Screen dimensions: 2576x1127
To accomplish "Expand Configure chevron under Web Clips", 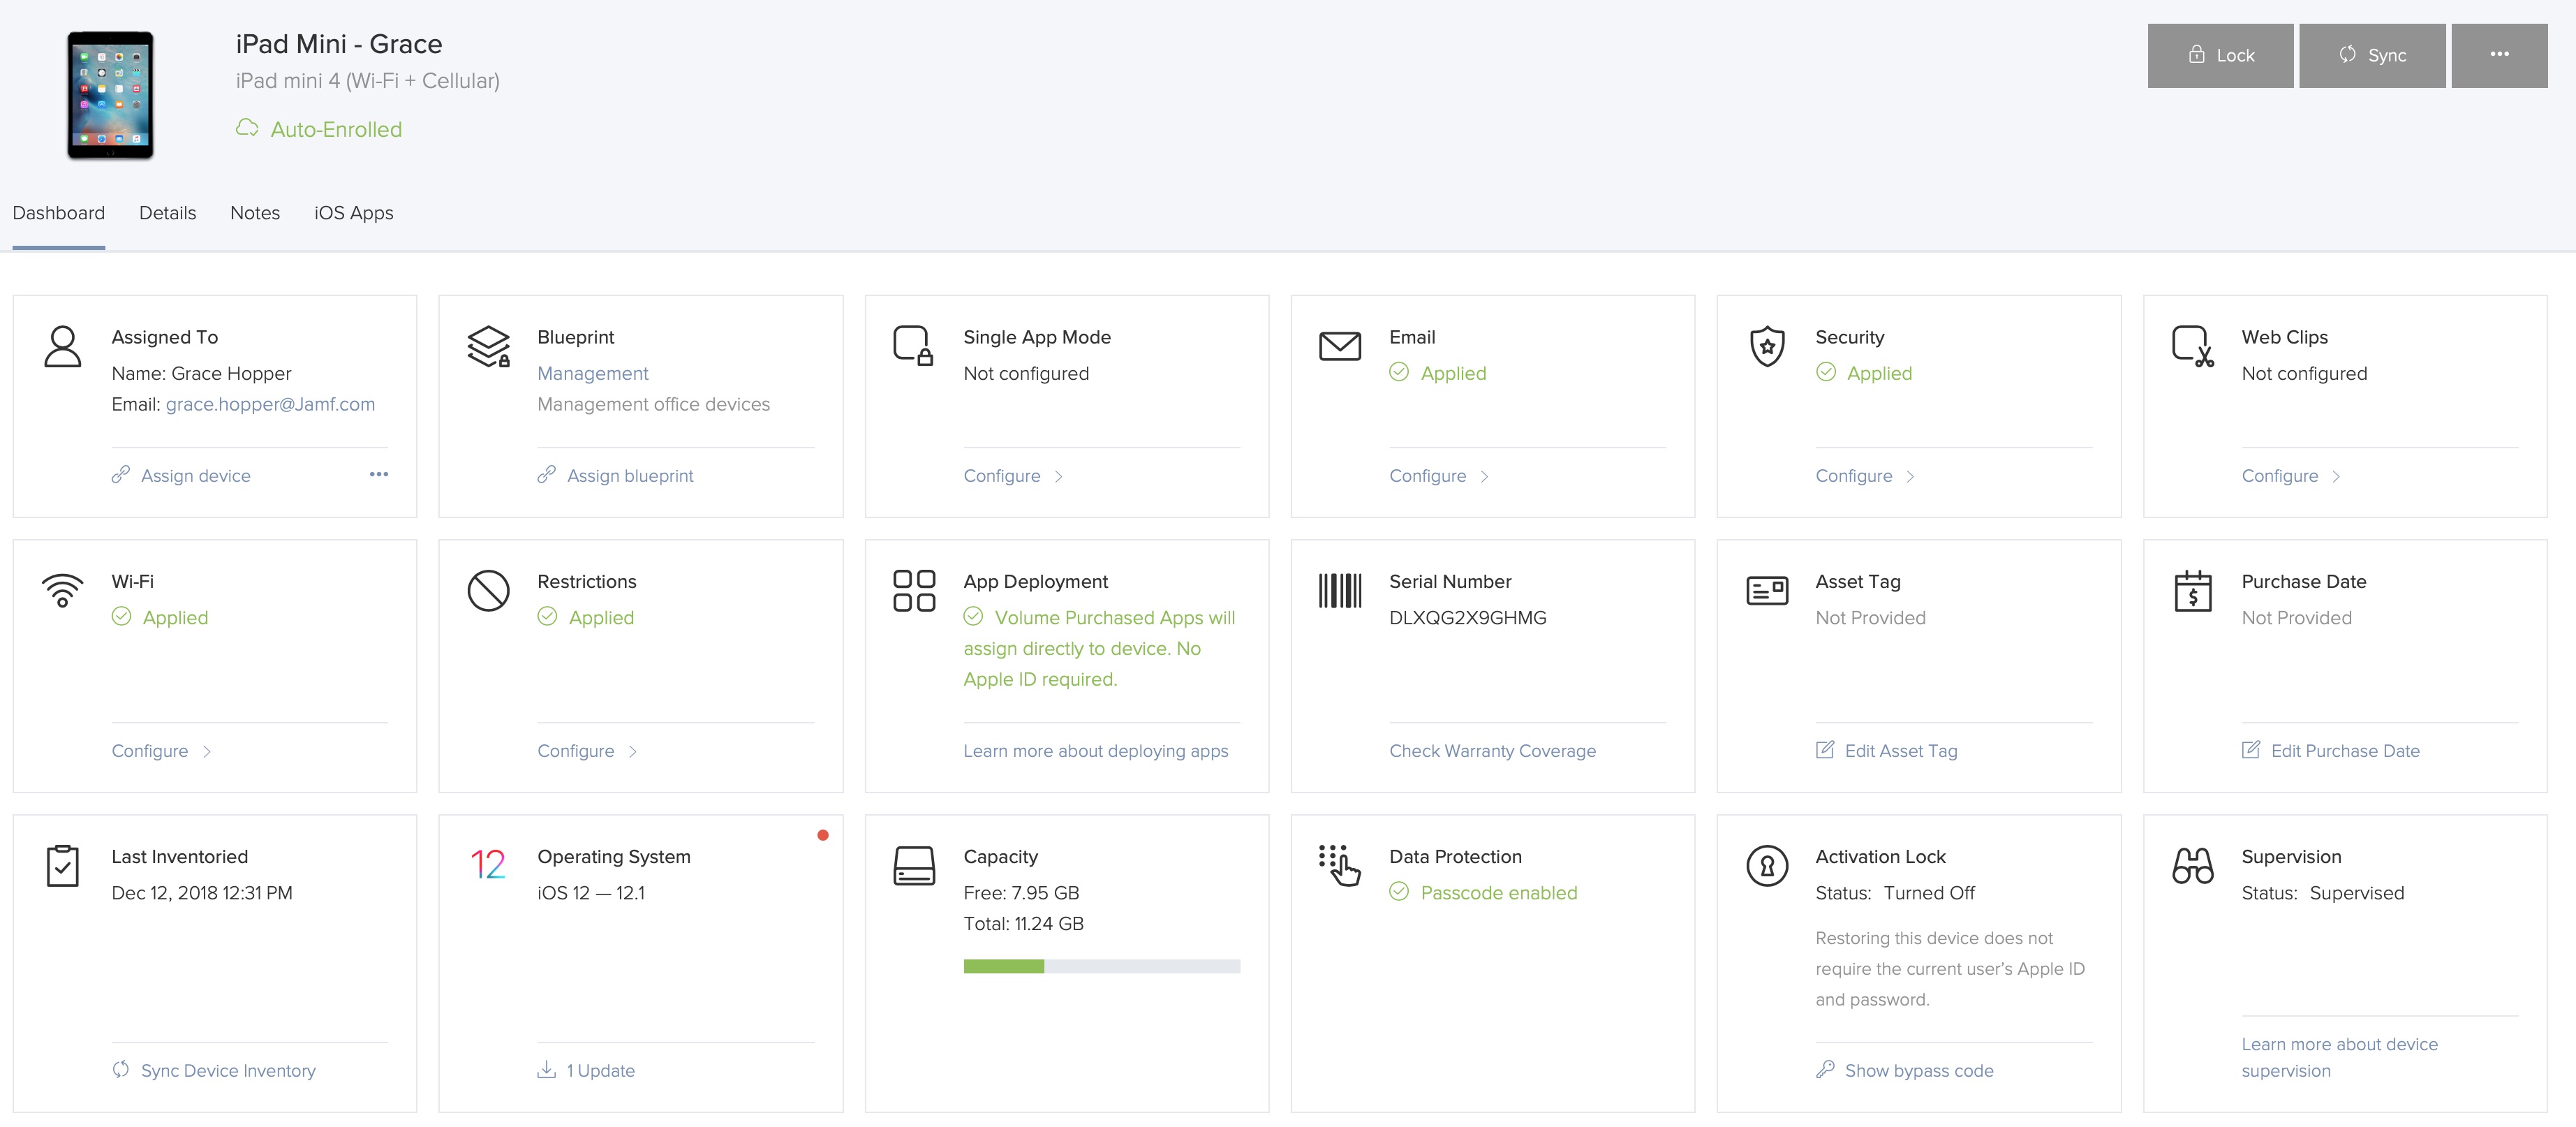I will click(x=2336, y=477).
